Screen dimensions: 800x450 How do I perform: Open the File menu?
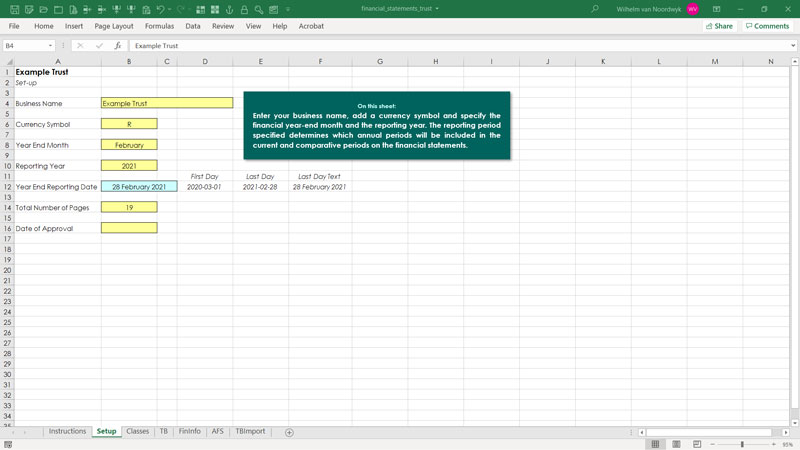pyautogui.click(x=14, y=26)
